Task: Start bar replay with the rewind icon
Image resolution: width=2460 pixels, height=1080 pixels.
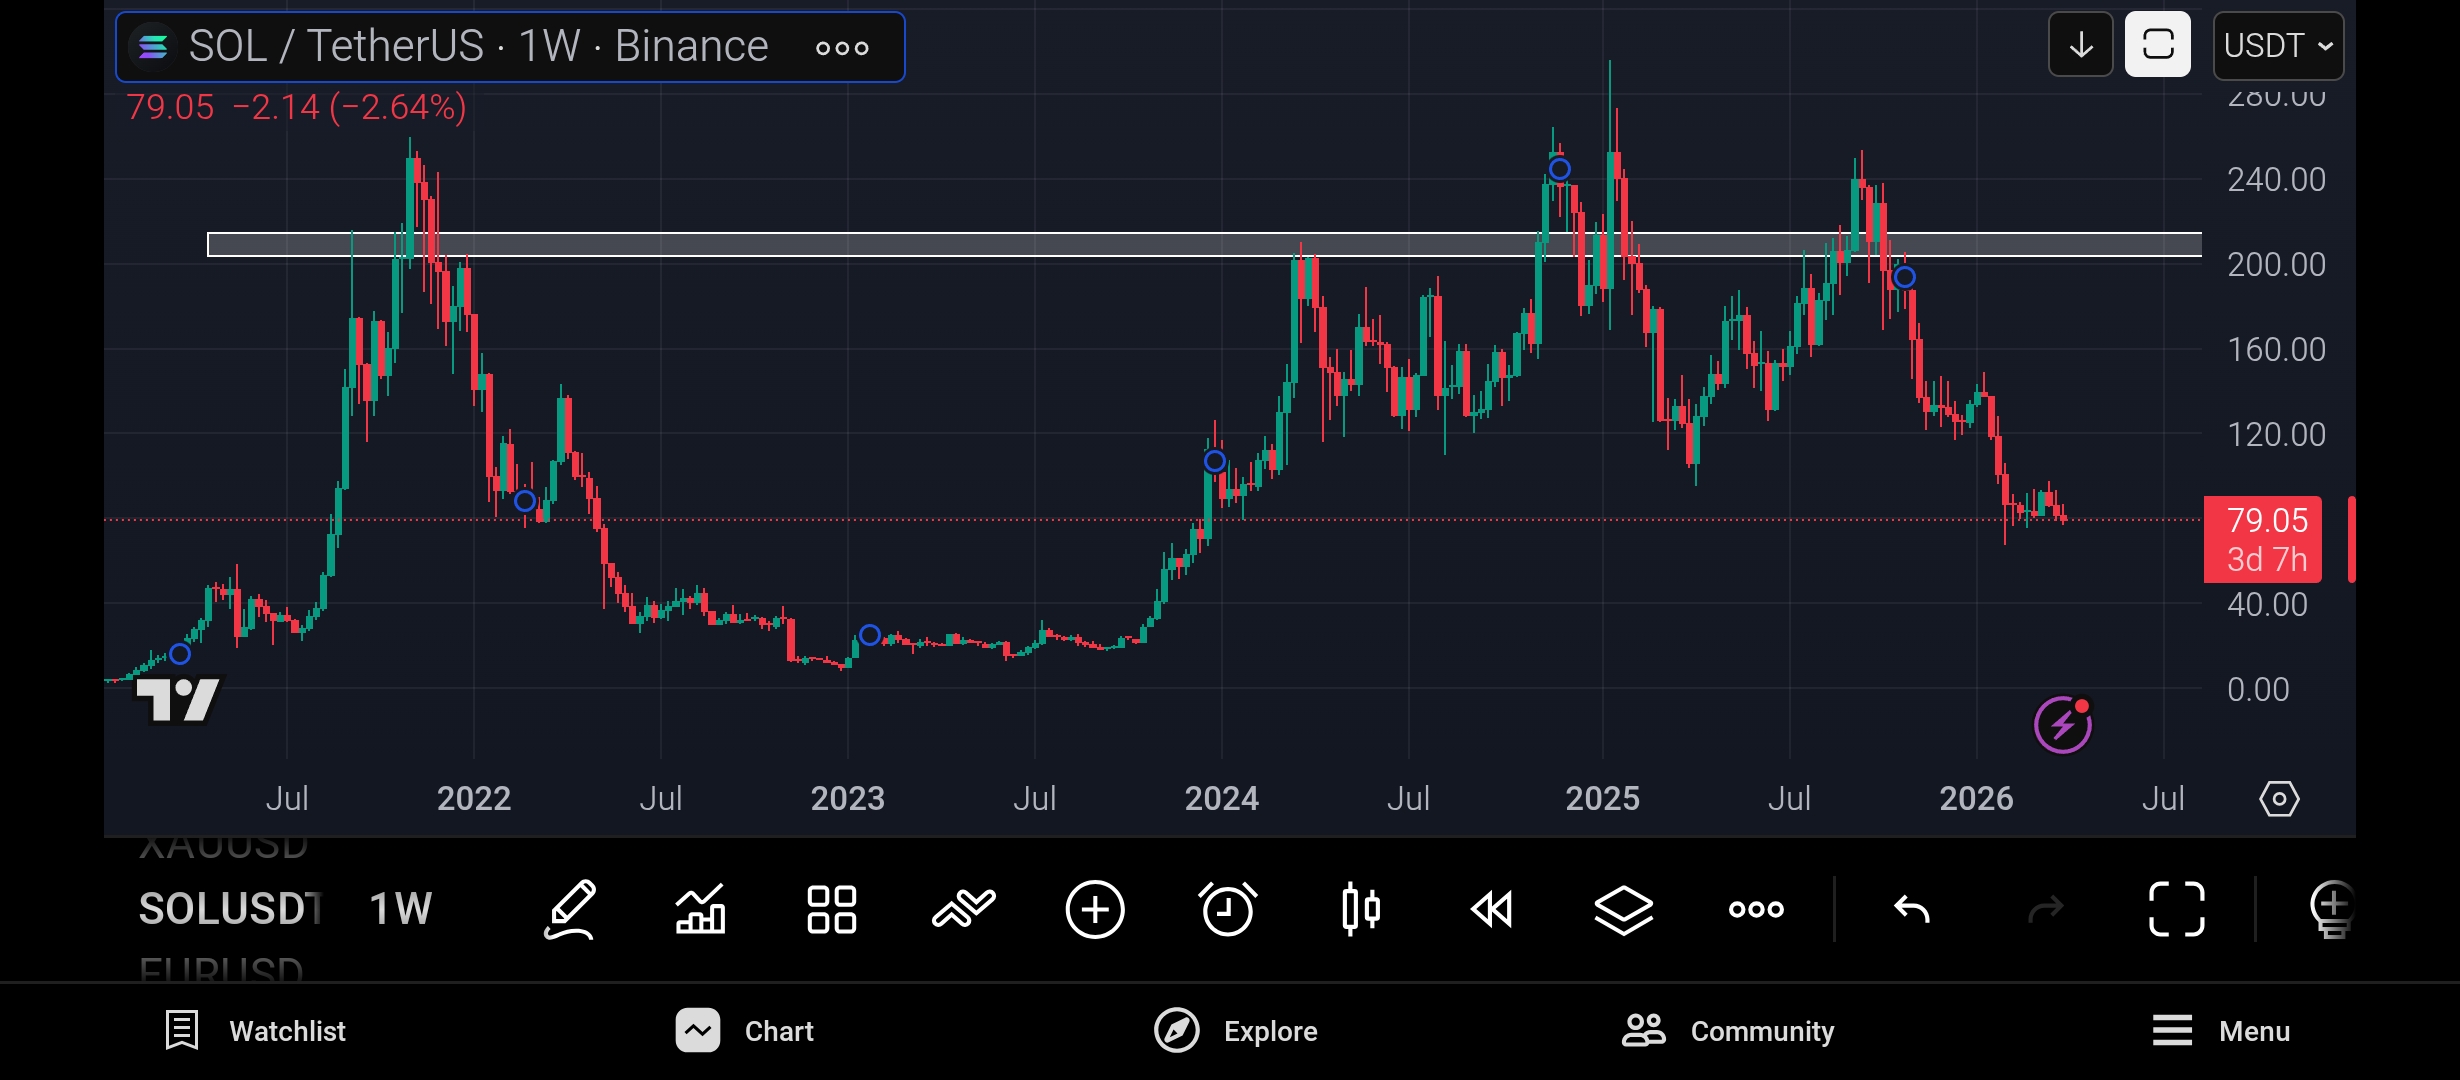Action: (x=1492, y=909)
